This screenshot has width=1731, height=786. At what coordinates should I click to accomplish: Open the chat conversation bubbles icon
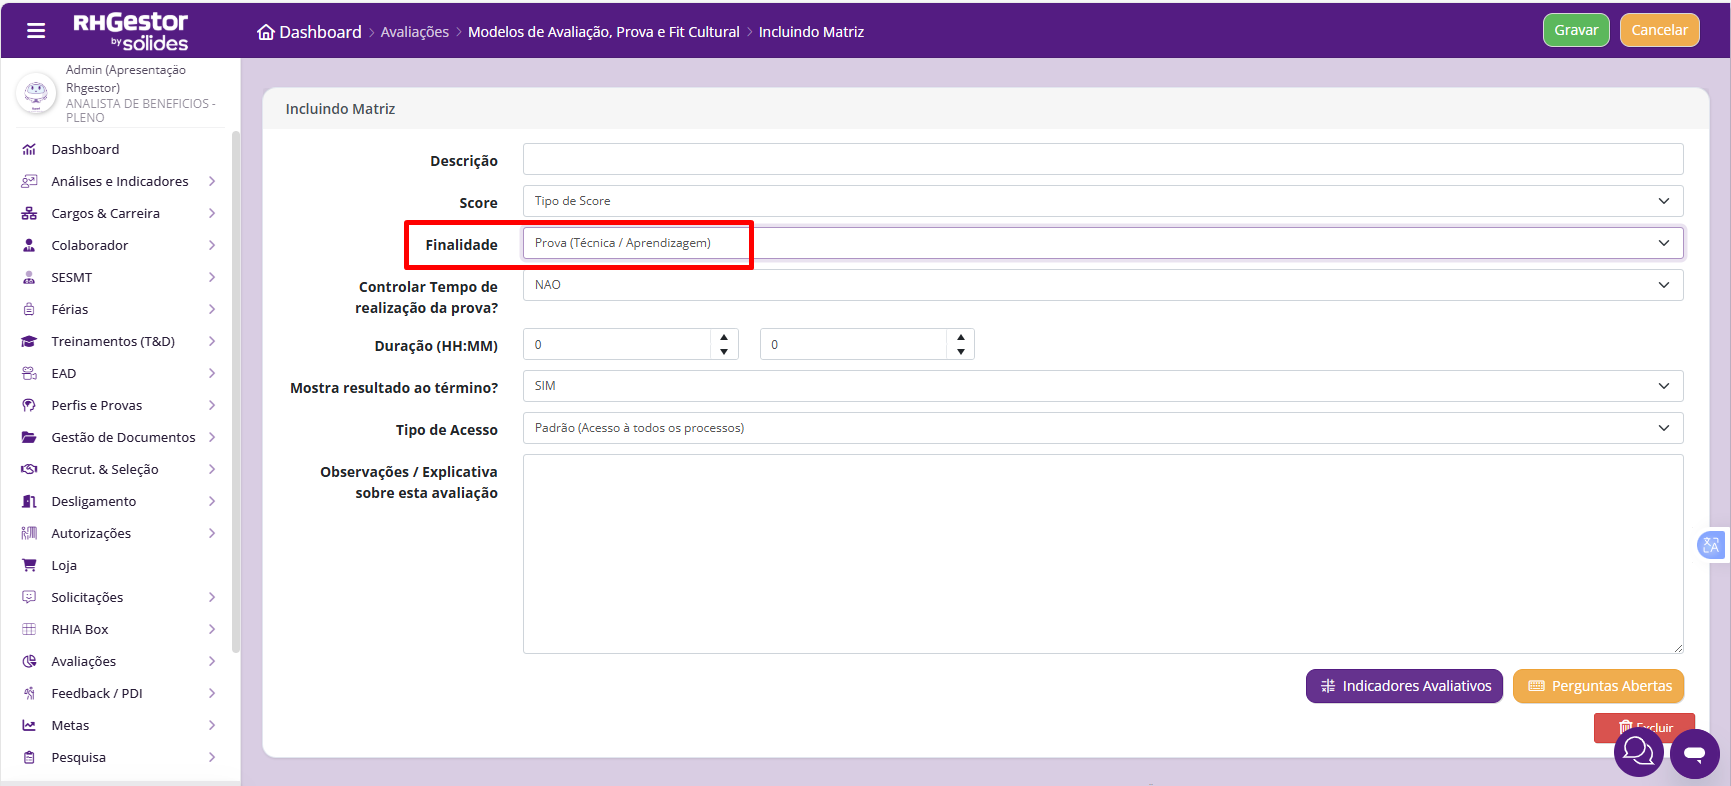point(1638,752)
